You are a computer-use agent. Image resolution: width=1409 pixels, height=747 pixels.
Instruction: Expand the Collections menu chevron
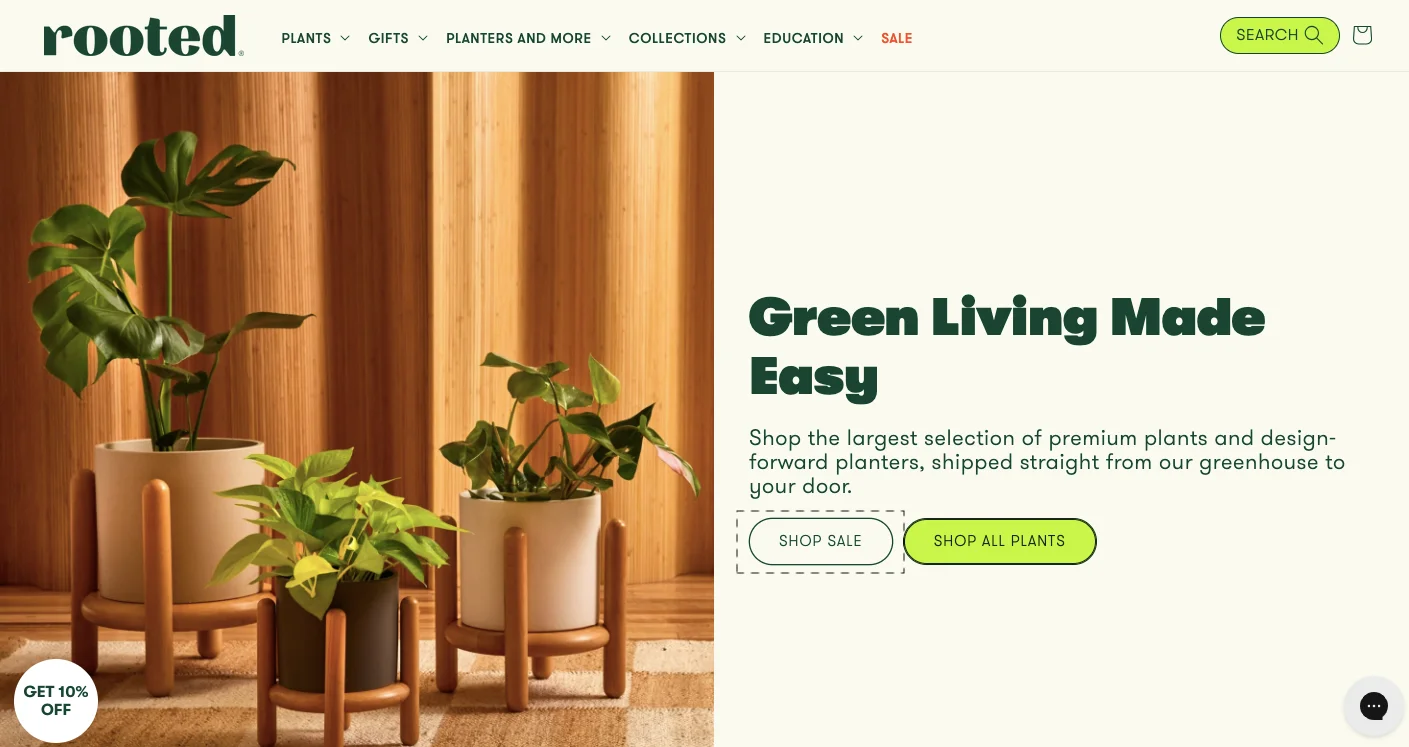coord(741,38)
